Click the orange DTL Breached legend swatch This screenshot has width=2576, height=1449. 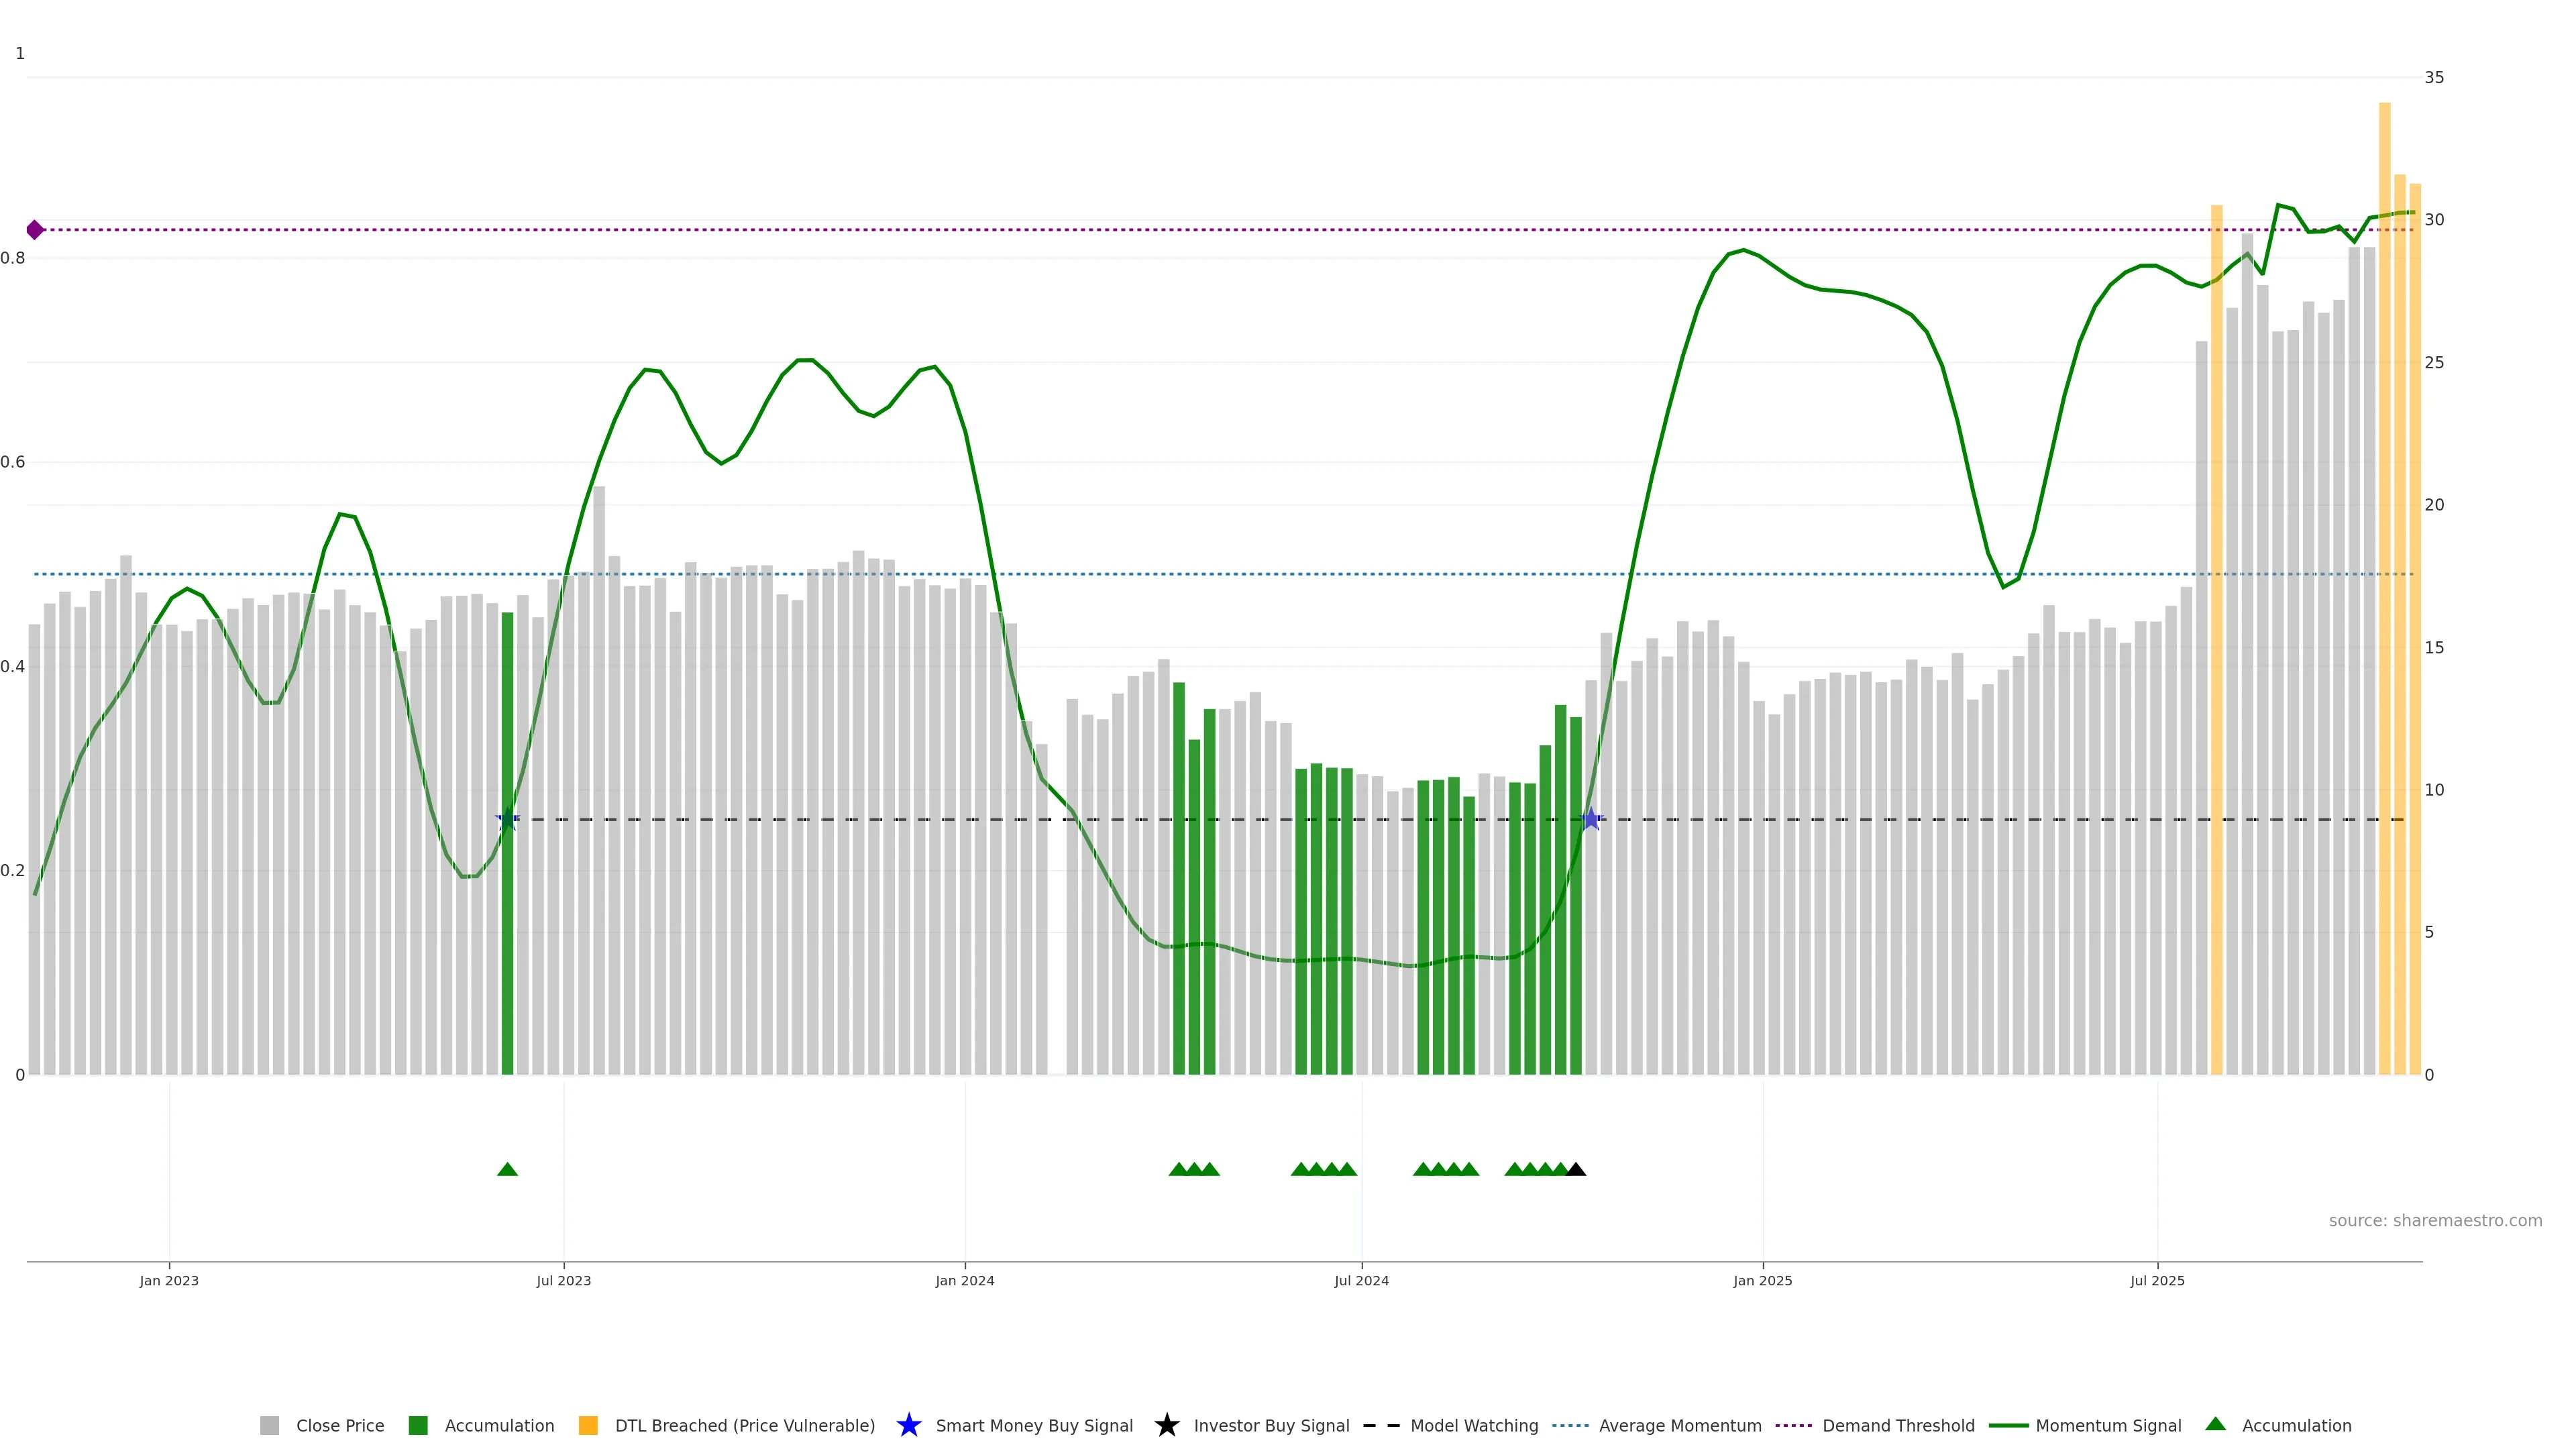click(x=588, y=1426)
